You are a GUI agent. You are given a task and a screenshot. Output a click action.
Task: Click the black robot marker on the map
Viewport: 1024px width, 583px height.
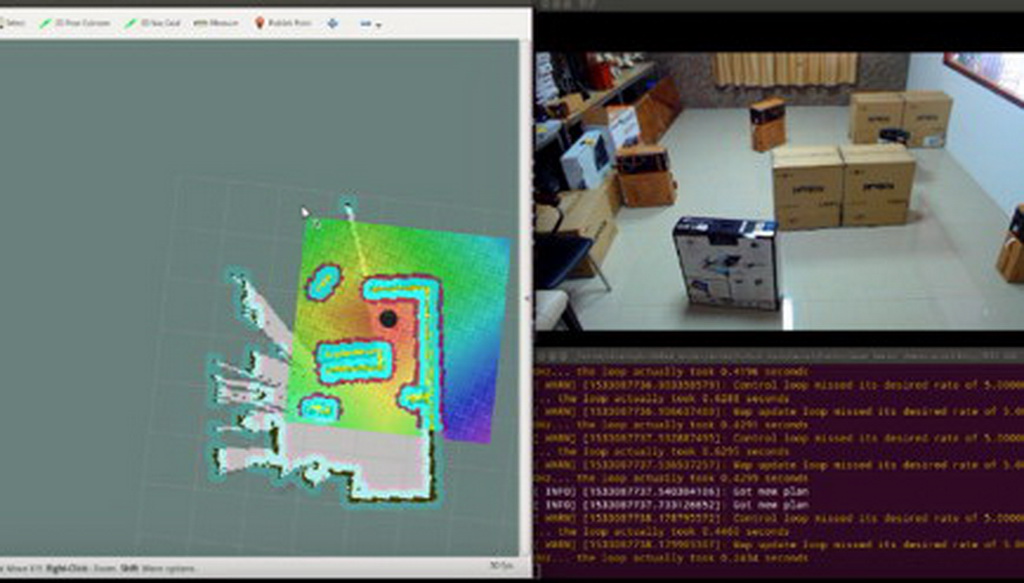tap(388, 318)
